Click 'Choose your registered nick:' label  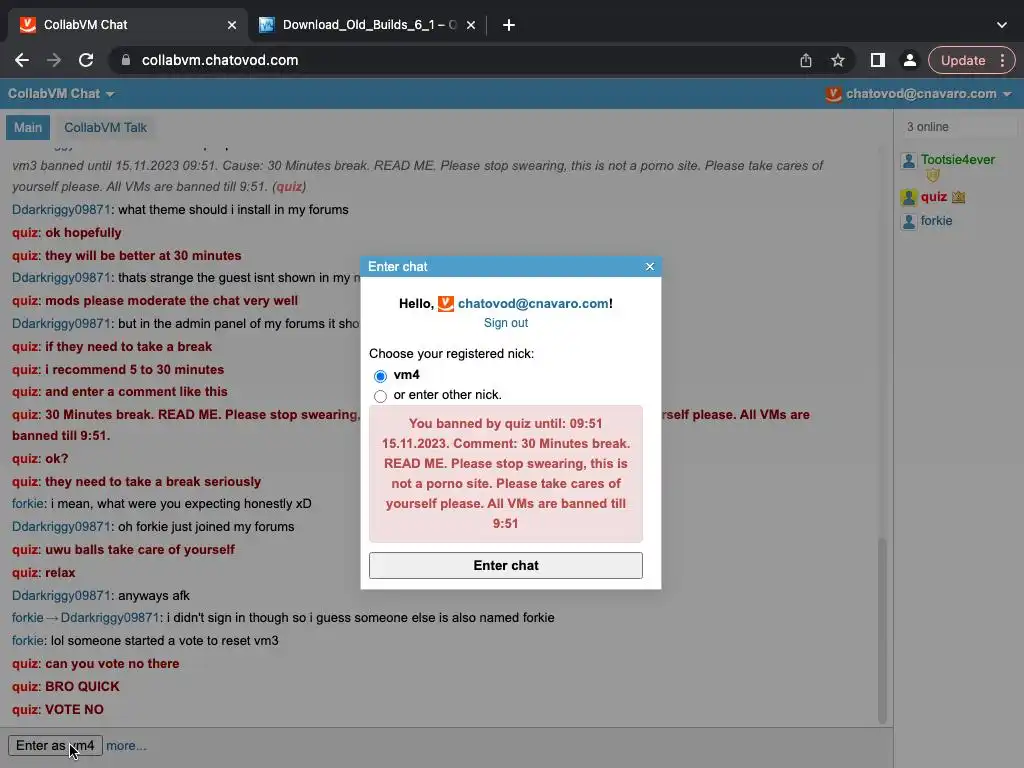451,354
